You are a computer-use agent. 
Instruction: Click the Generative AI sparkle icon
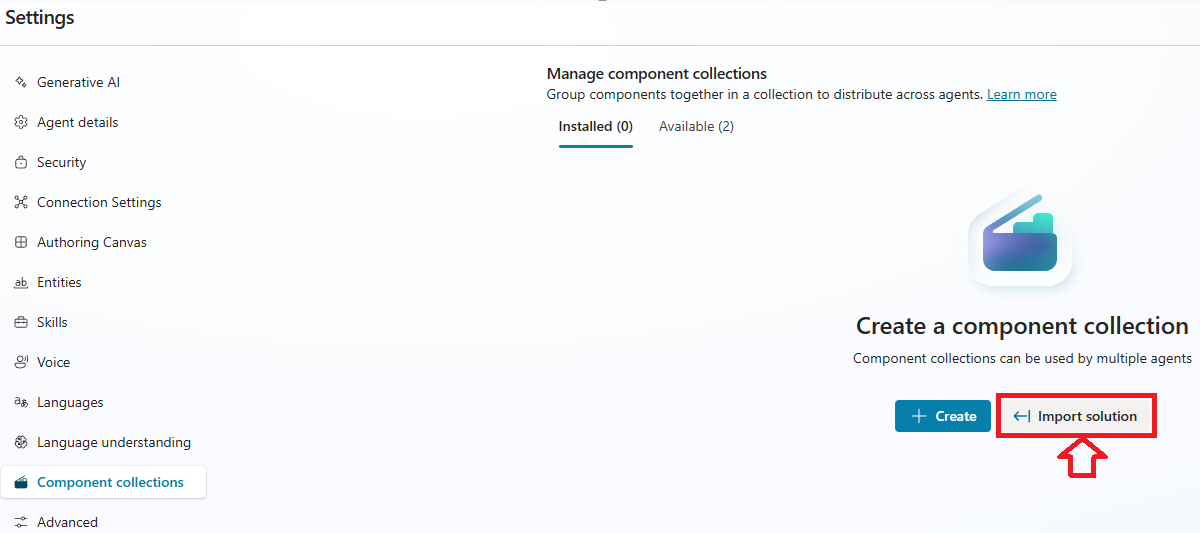(20, 82)
